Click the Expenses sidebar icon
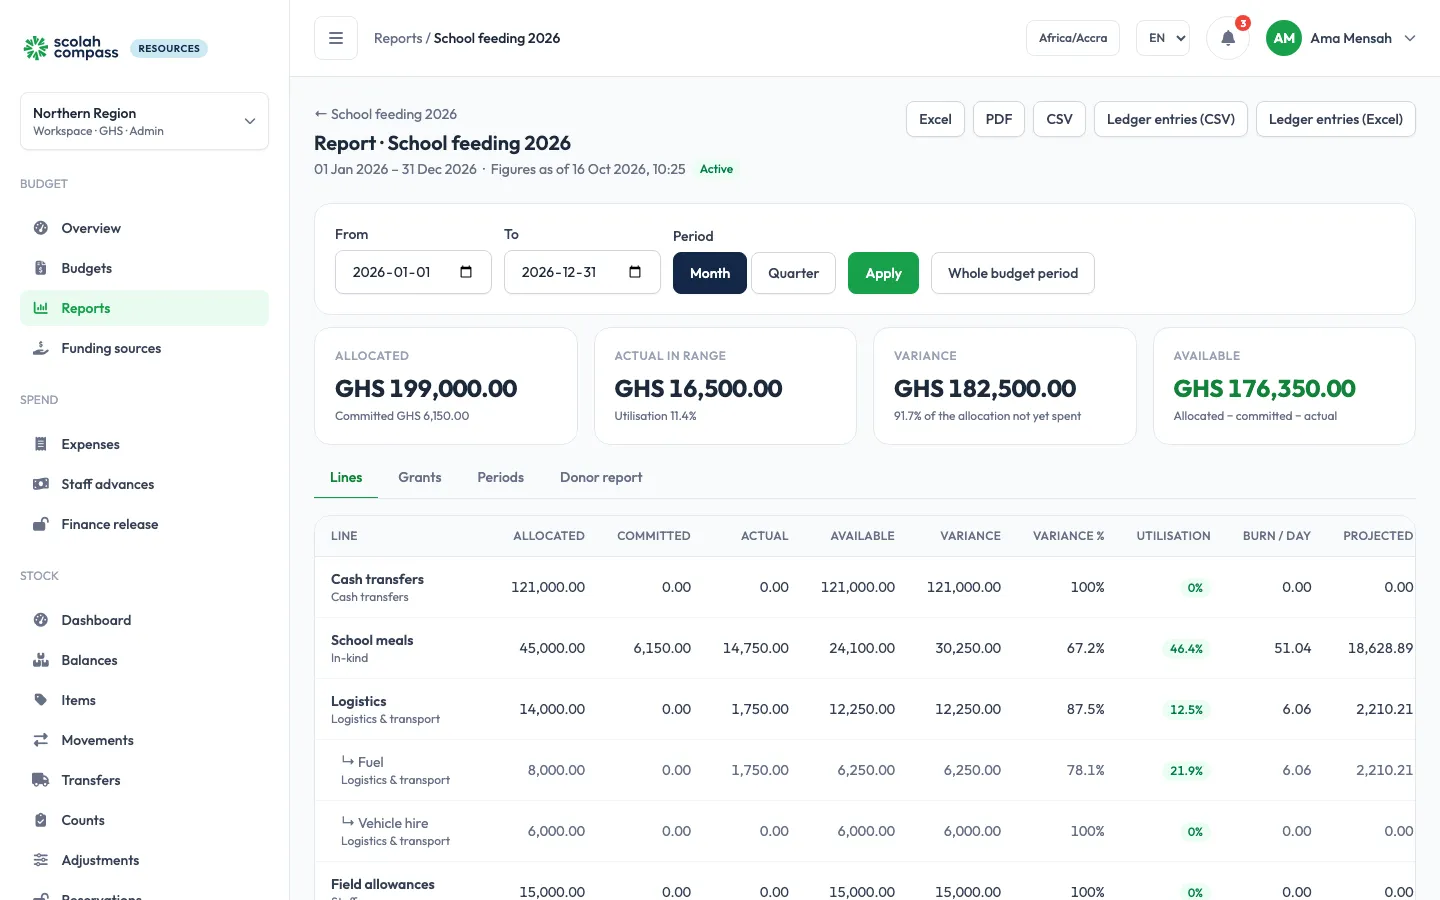This screenshot has height=900, width=1440. coord(41,444)
